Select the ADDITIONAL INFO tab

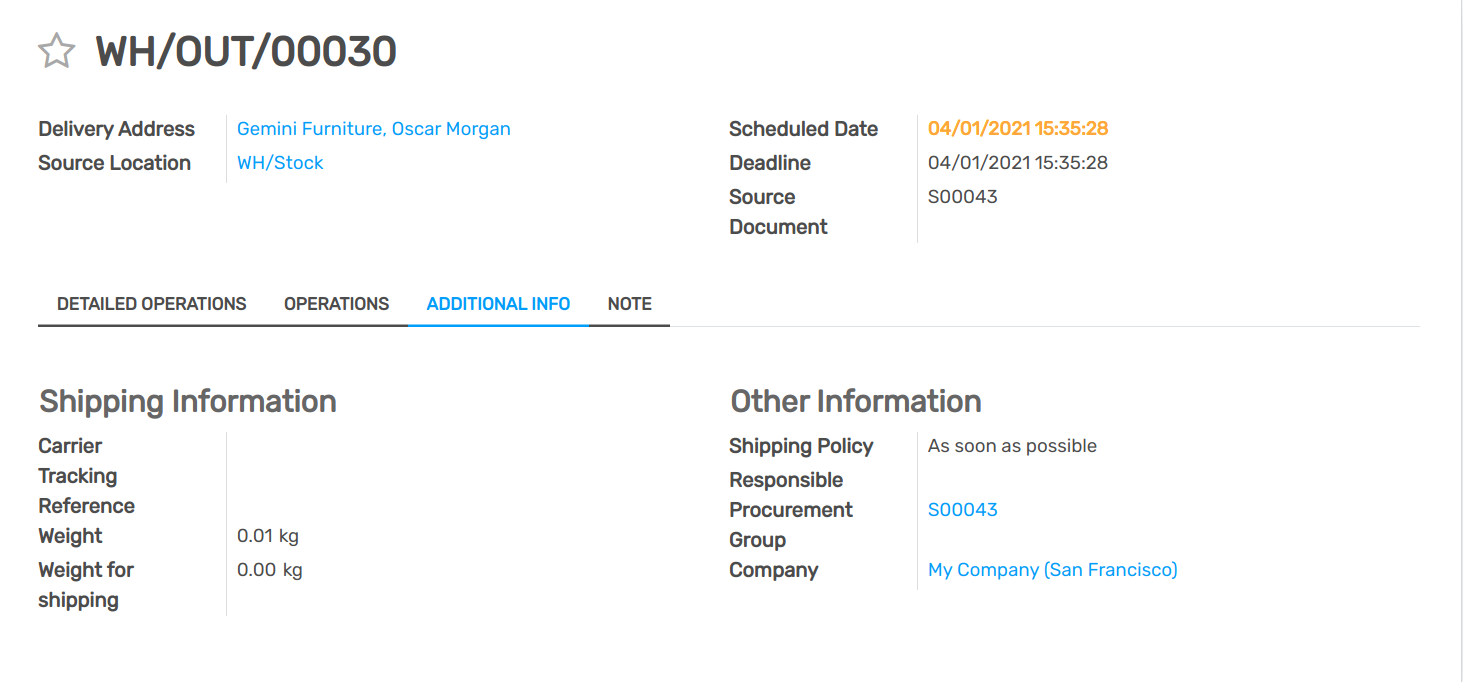[498, 303]
